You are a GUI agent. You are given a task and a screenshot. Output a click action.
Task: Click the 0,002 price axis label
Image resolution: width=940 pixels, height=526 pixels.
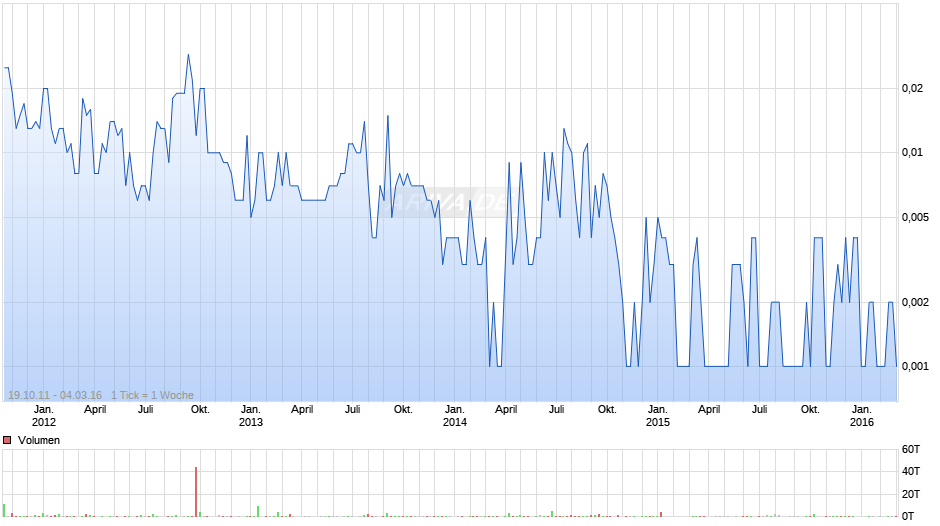915,302
